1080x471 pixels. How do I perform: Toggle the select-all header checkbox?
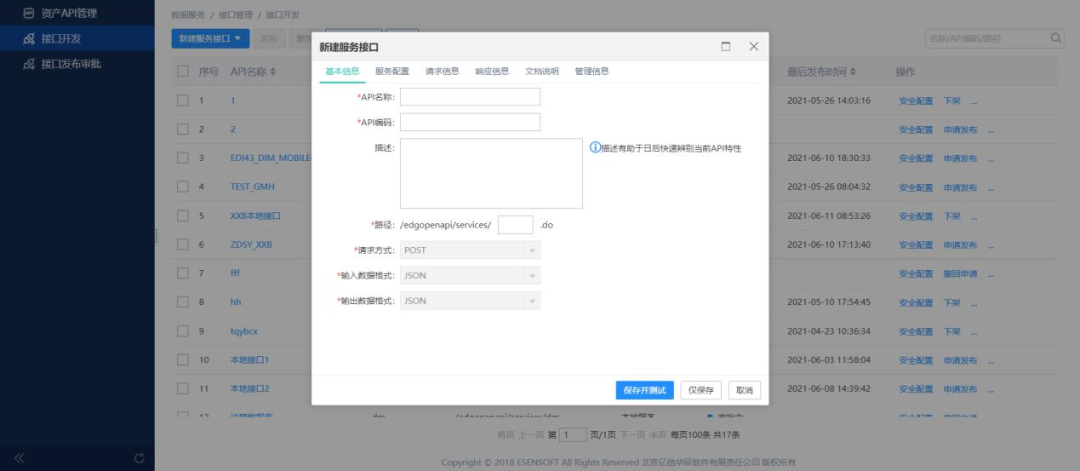click(x=183, y=72)
